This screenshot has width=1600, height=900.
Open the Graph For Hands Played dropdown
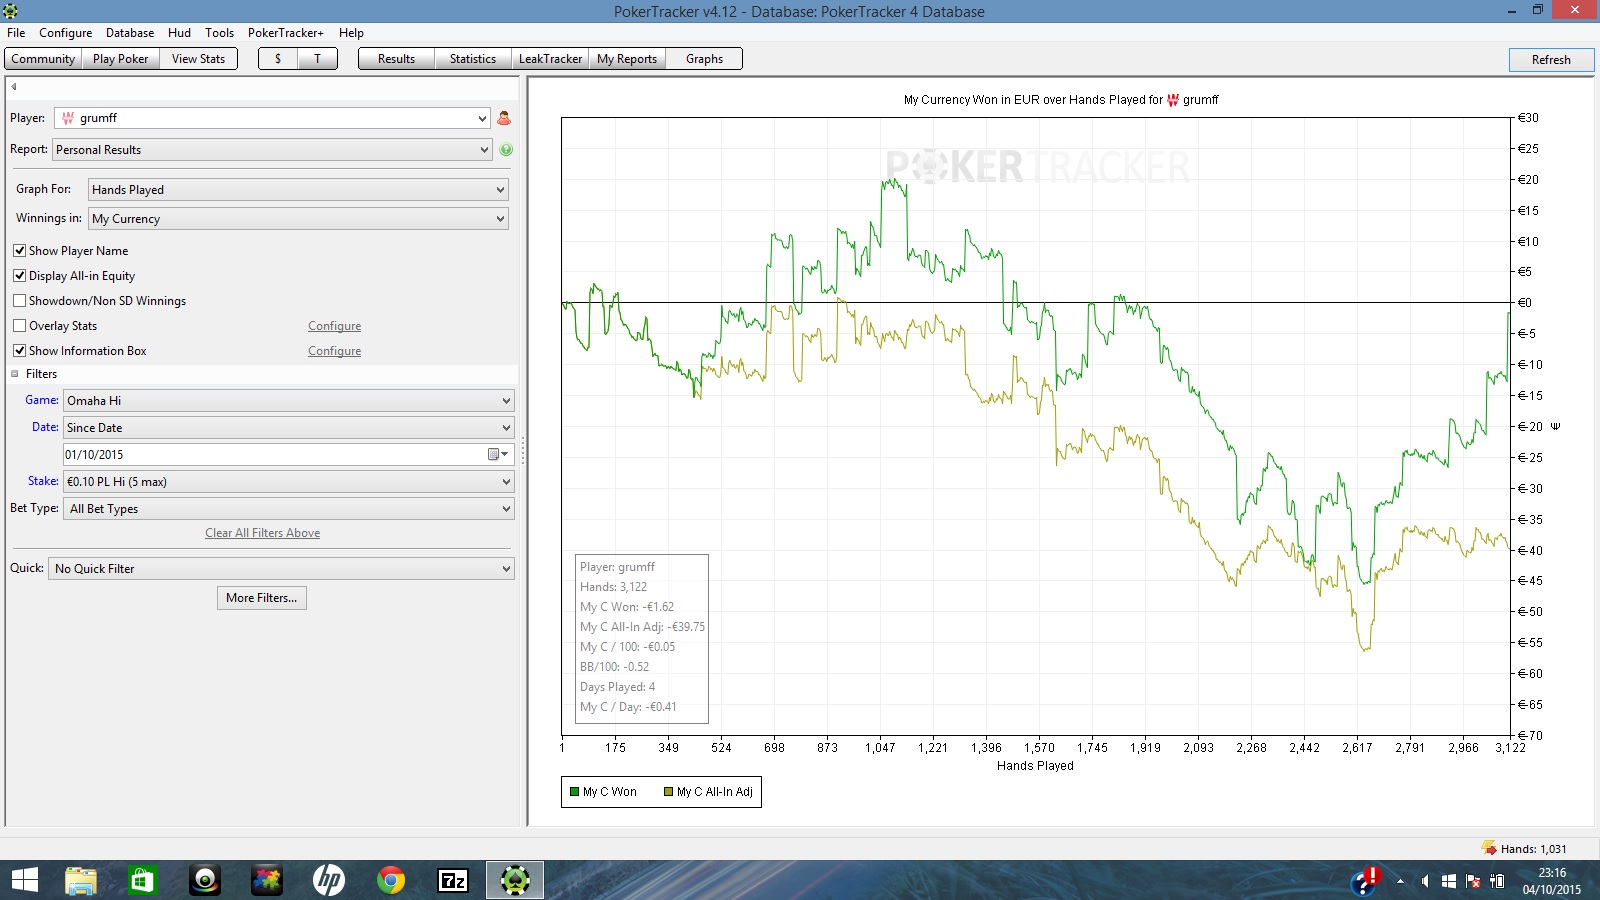[x=298, y=190]
